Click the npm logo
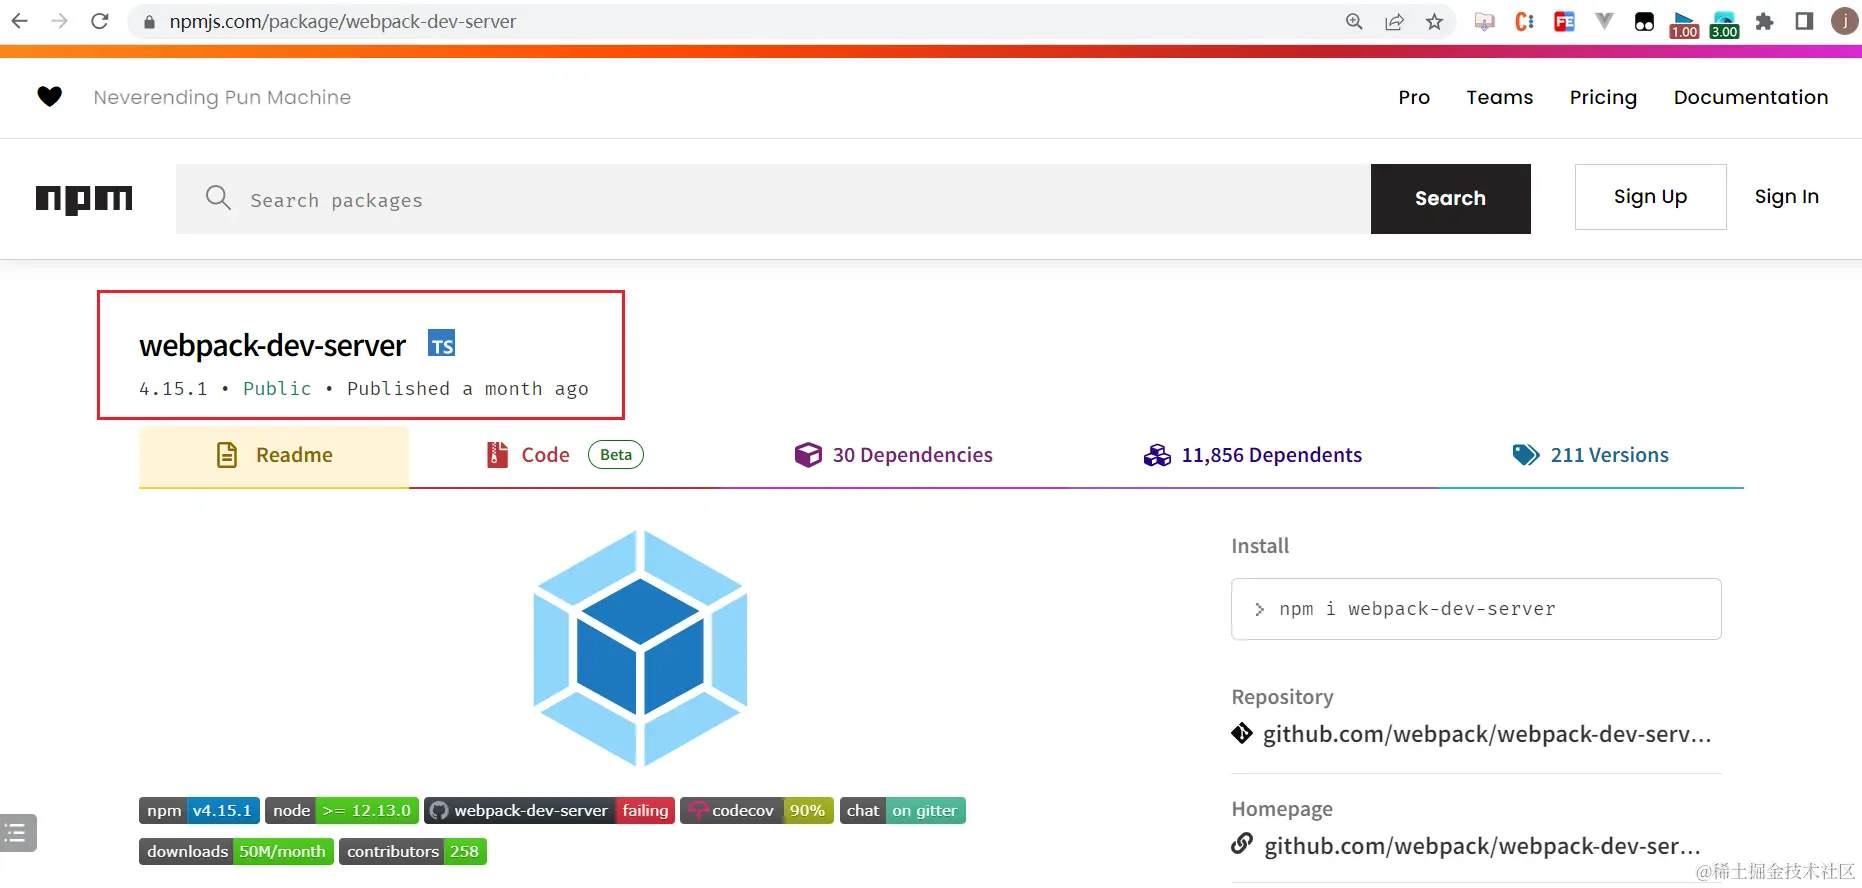 click(84, 199)
